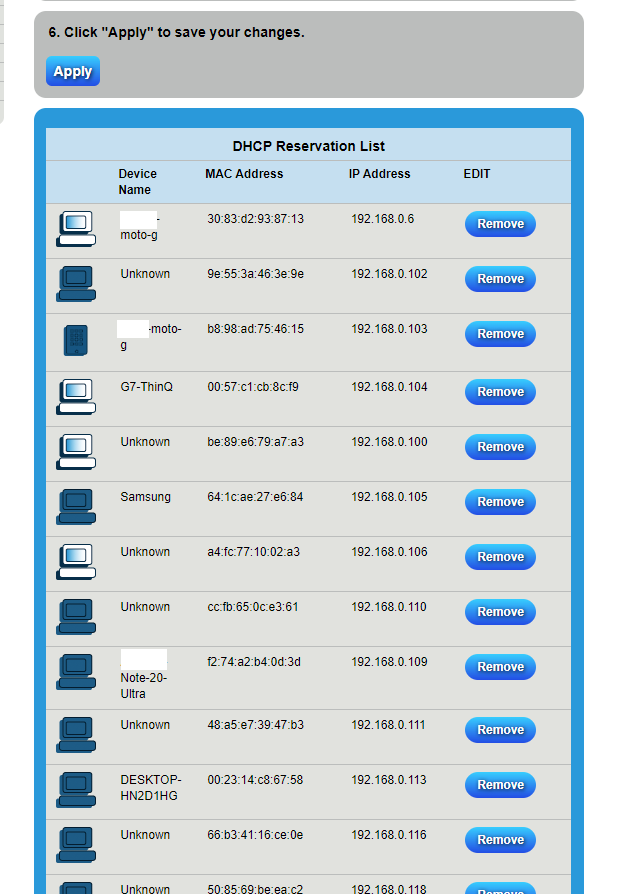Click IP address 192.168.0.110

[x=388, y=607]
